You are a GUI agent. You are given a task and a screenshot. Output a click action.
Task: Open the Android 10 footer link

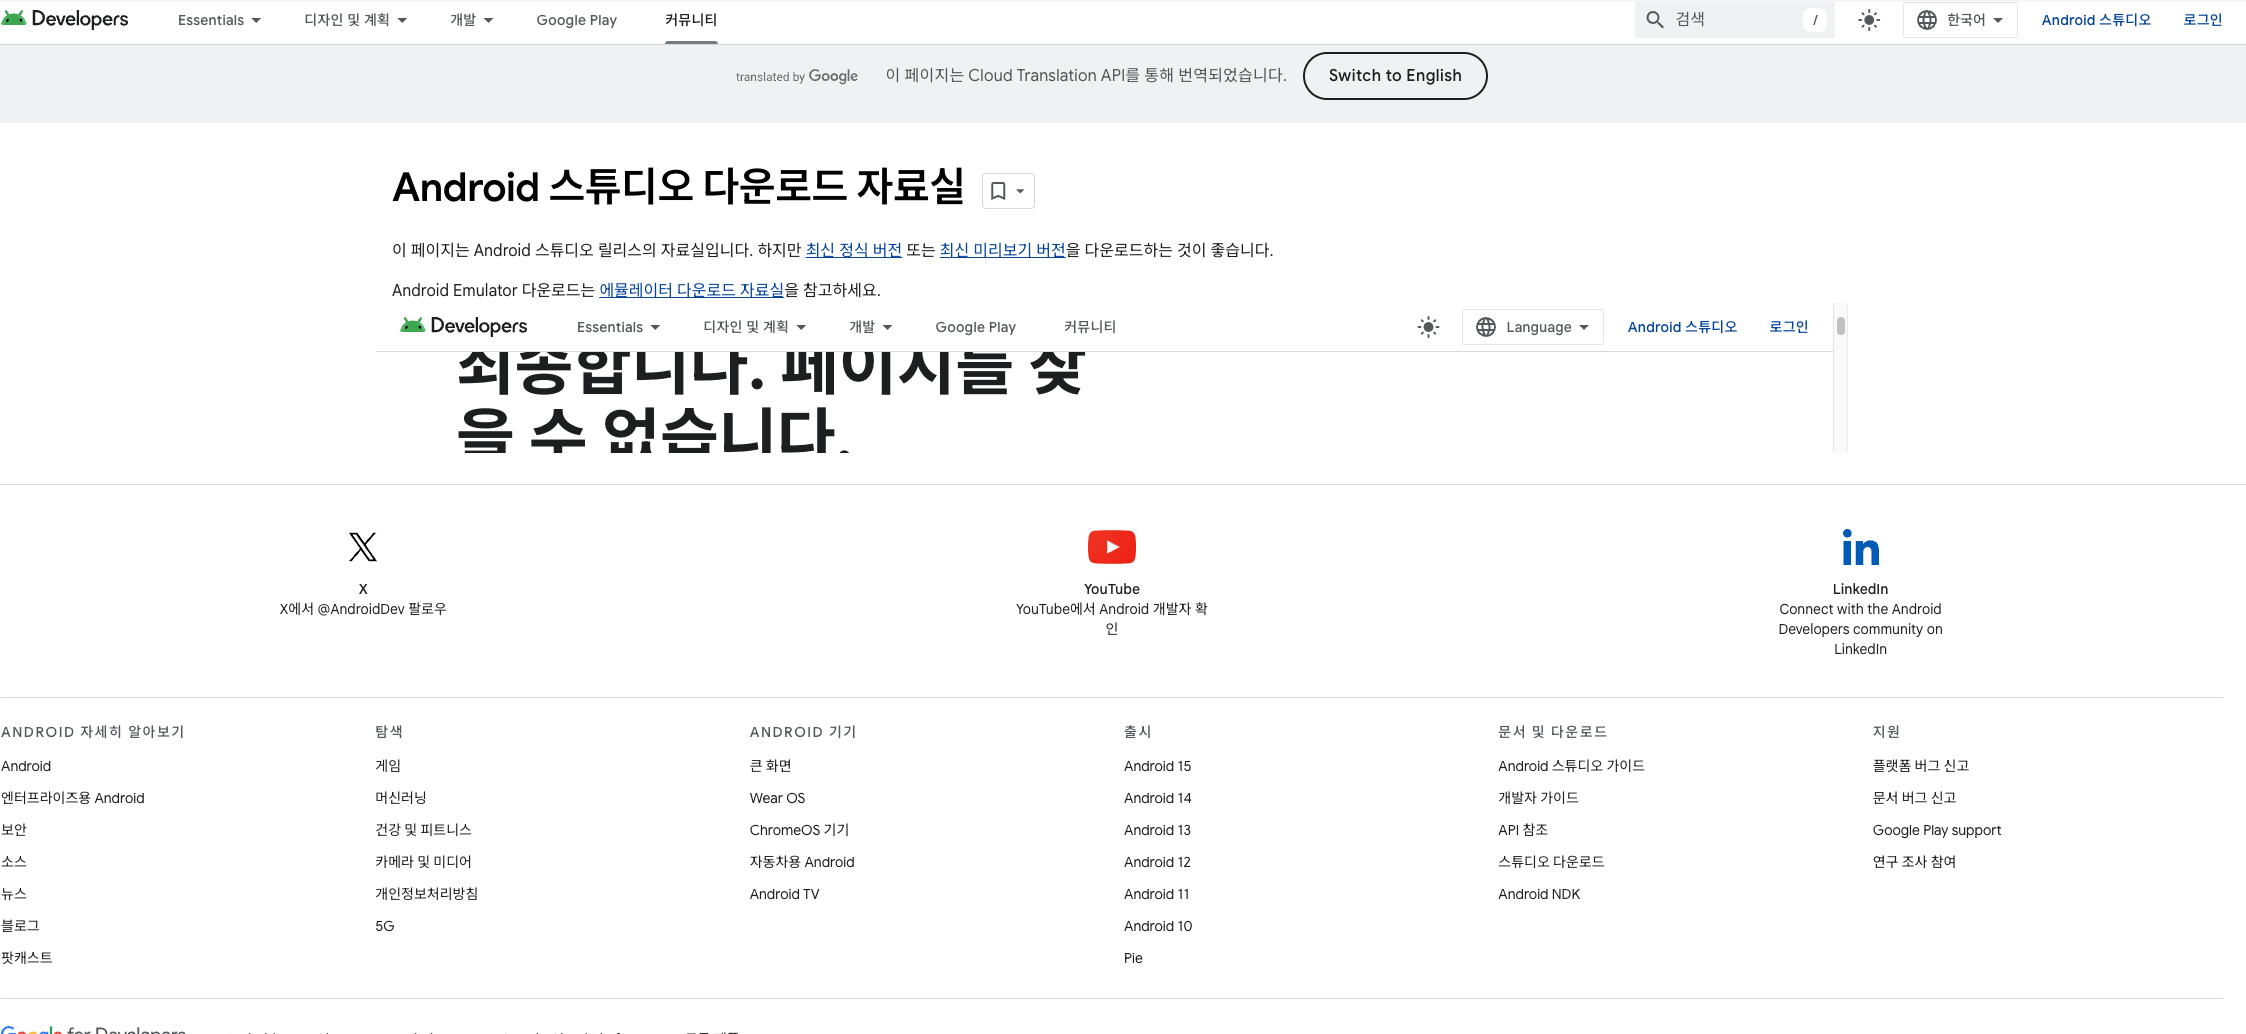pos(1158,926)
